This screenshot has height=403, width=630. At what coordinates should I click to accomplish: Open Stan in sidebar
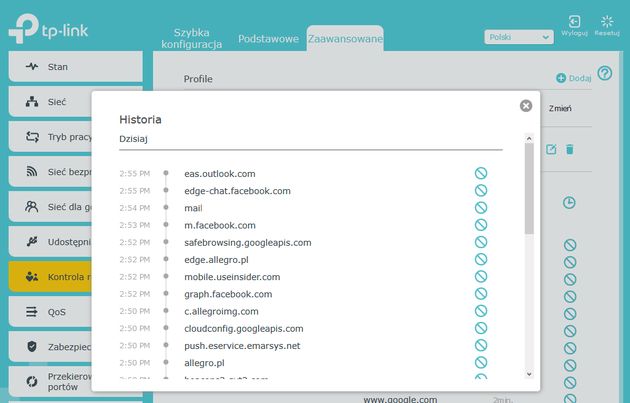point(76,67)
